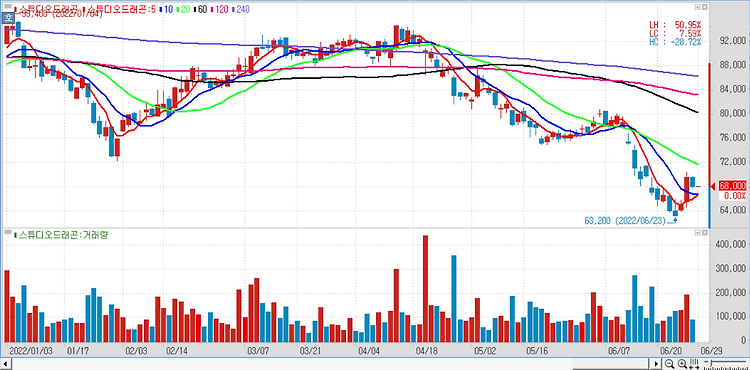Select the green 20-day moving average legend

coord(184,9)
